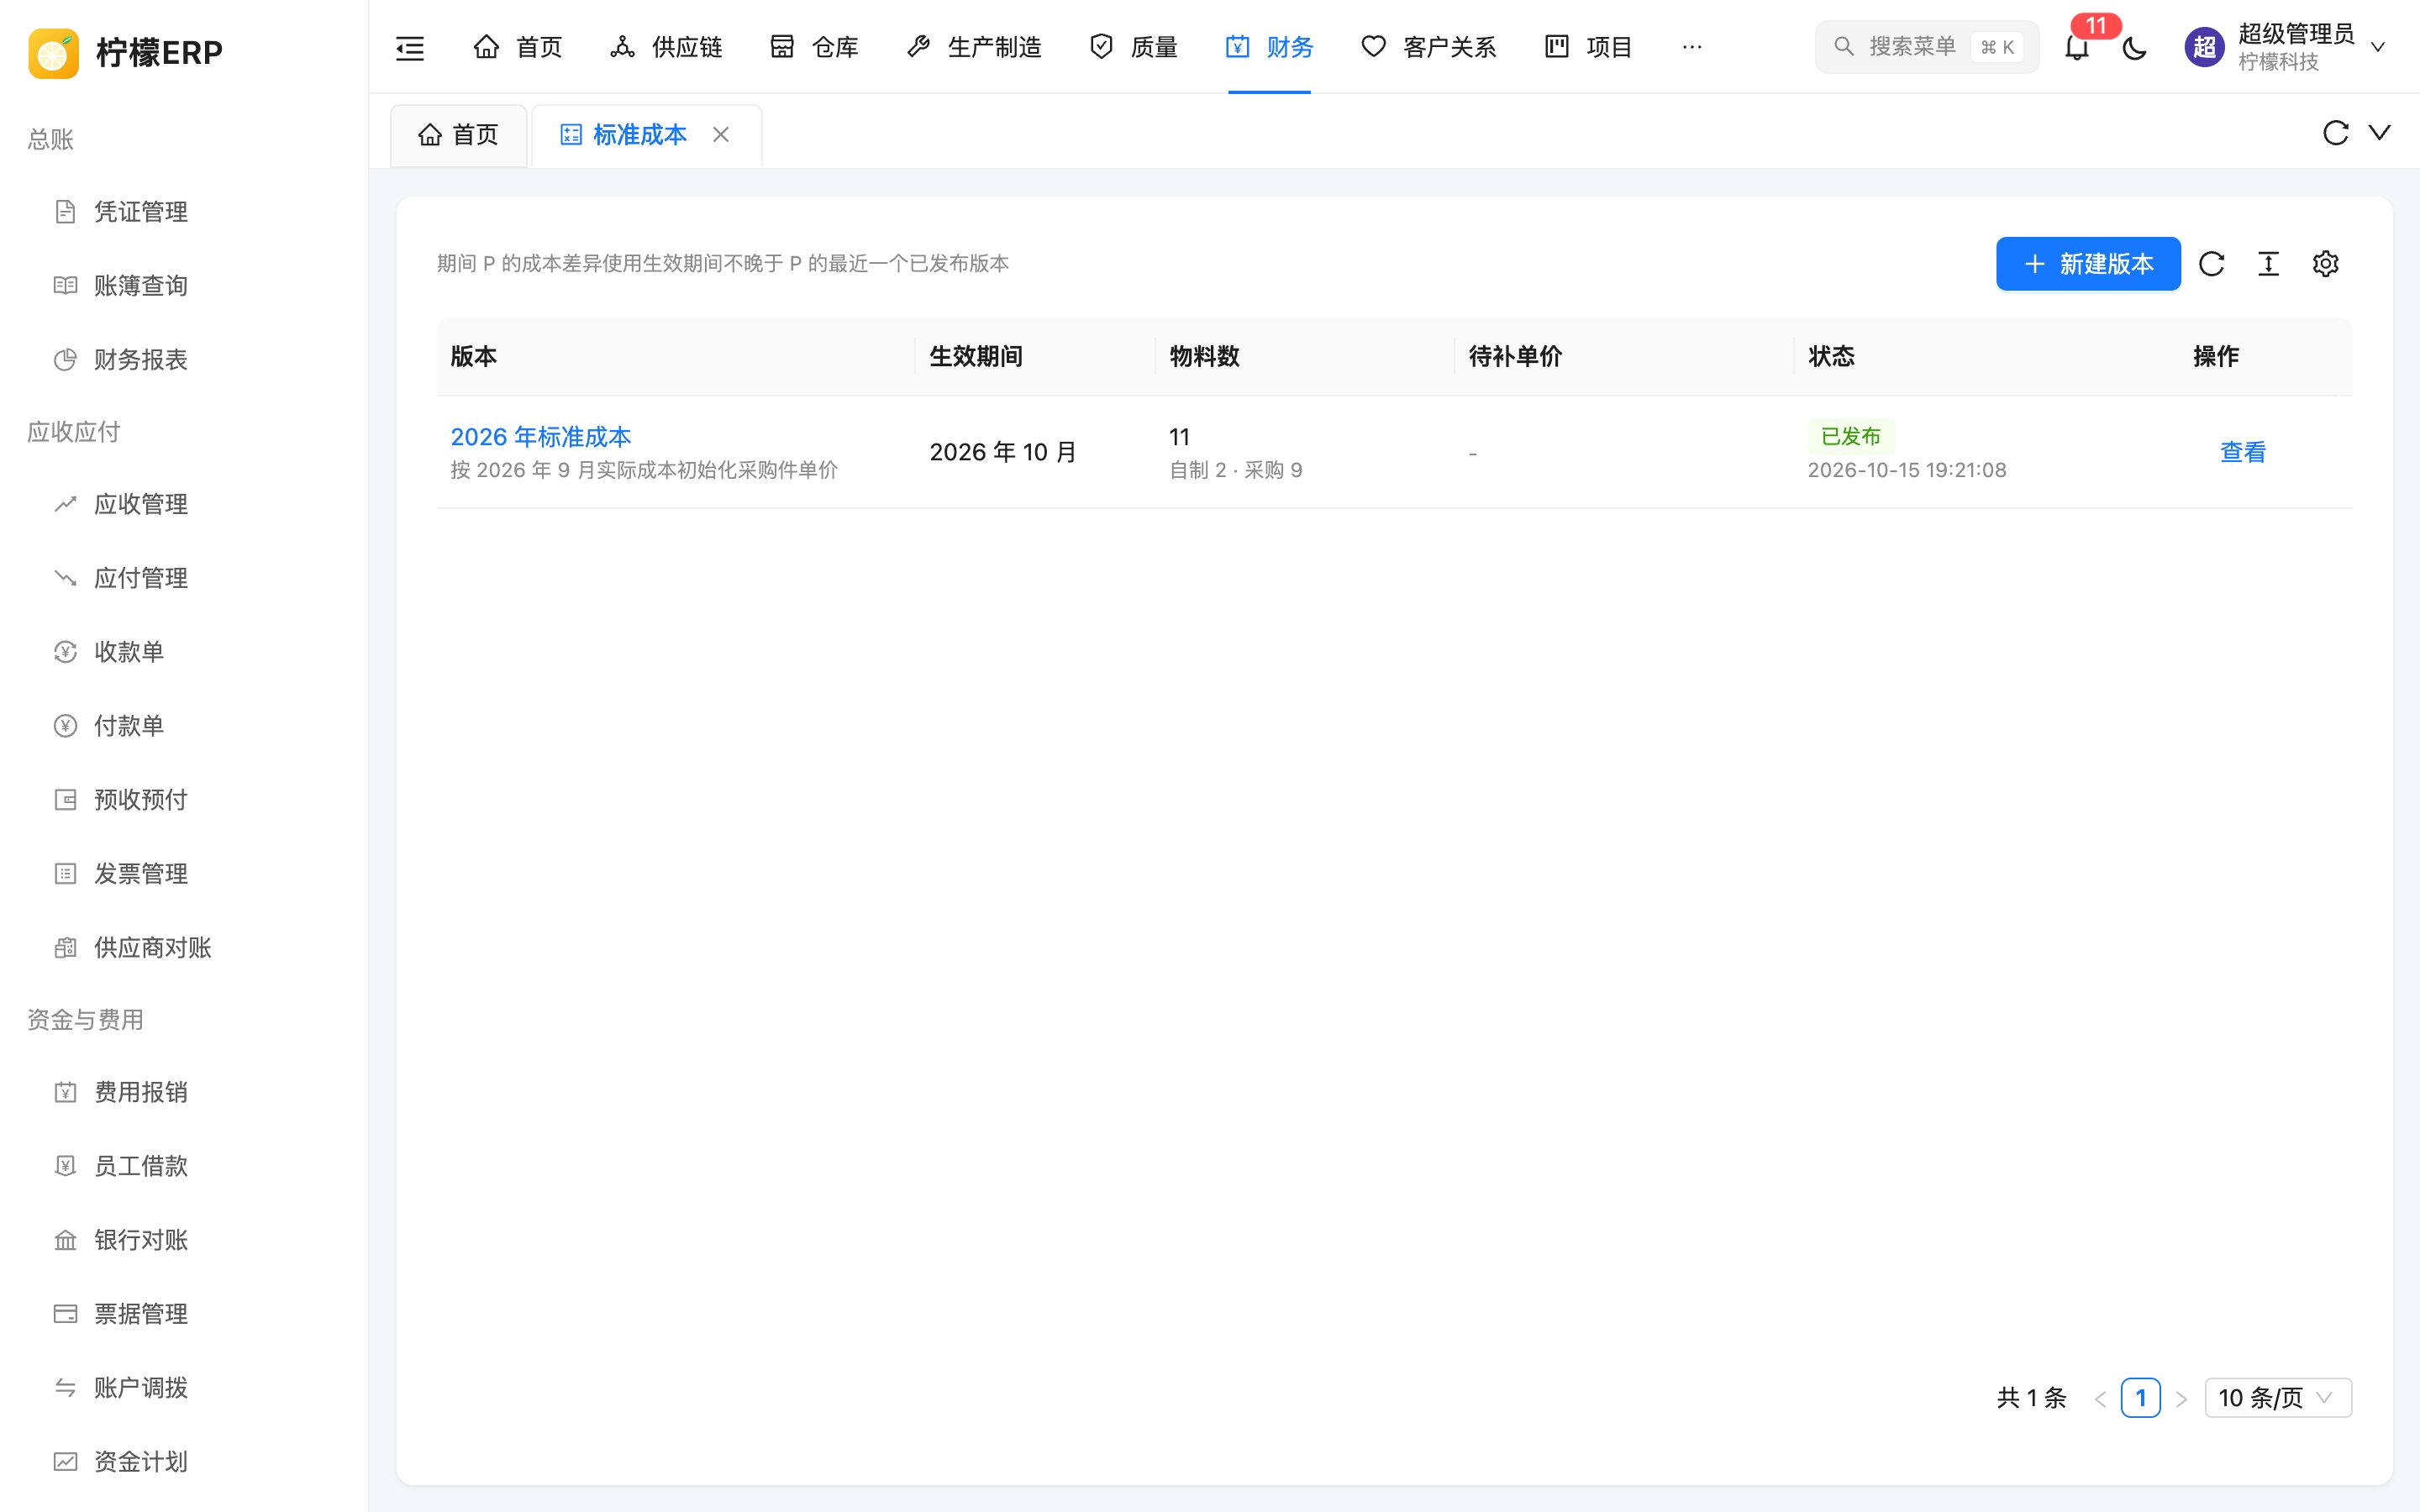Image resolution: width=2420 pixels, height=1512 pixels.
Task: Open 银行对账 in sidebar
Action: 140,1240
